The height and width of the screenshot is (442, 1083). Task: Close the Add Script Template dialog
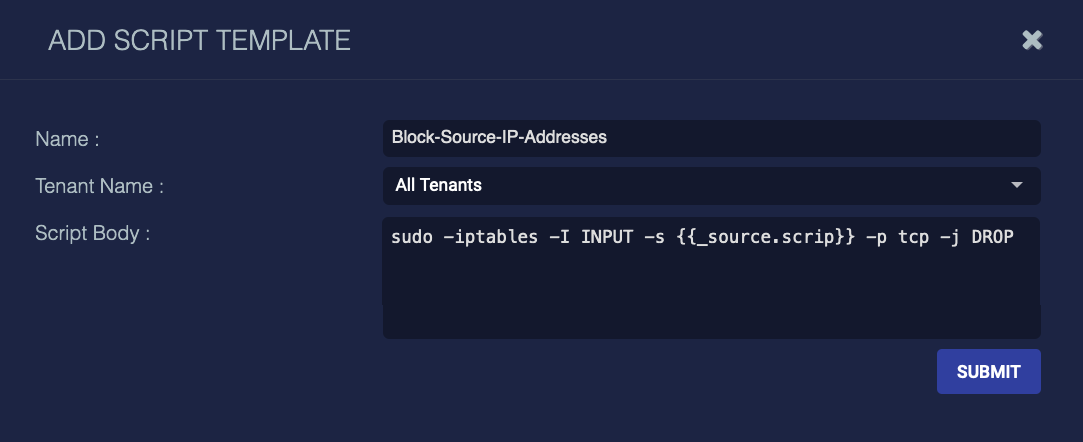tap(1032, 40)
